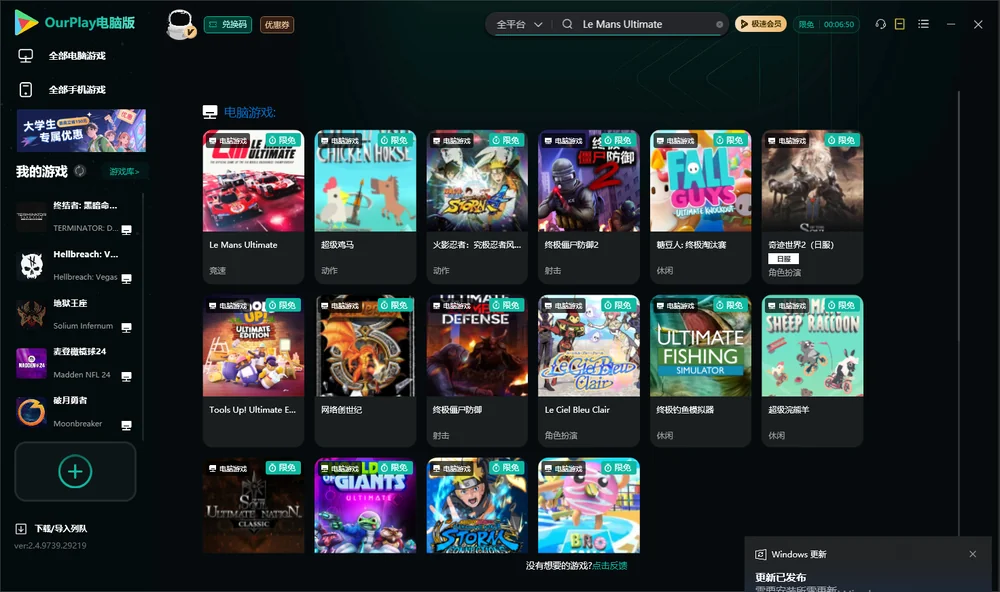Click the yellow notes icon in title bar
Image resolution: width=1000 pixels, height=592 pixels.
(900, 24)
